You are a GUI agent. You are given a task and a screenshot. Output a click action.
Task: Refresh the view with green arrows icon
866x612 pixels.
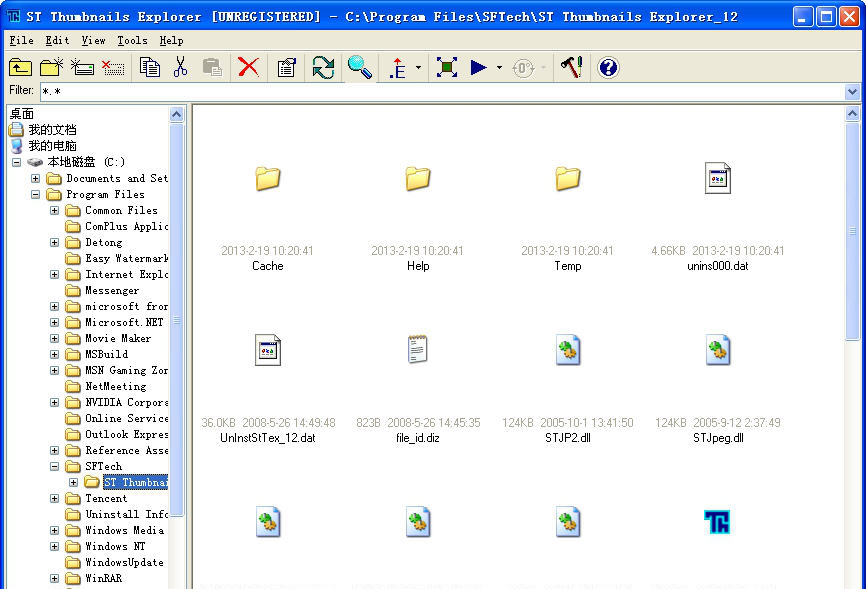pyautogui.click(x=323, y=68)
